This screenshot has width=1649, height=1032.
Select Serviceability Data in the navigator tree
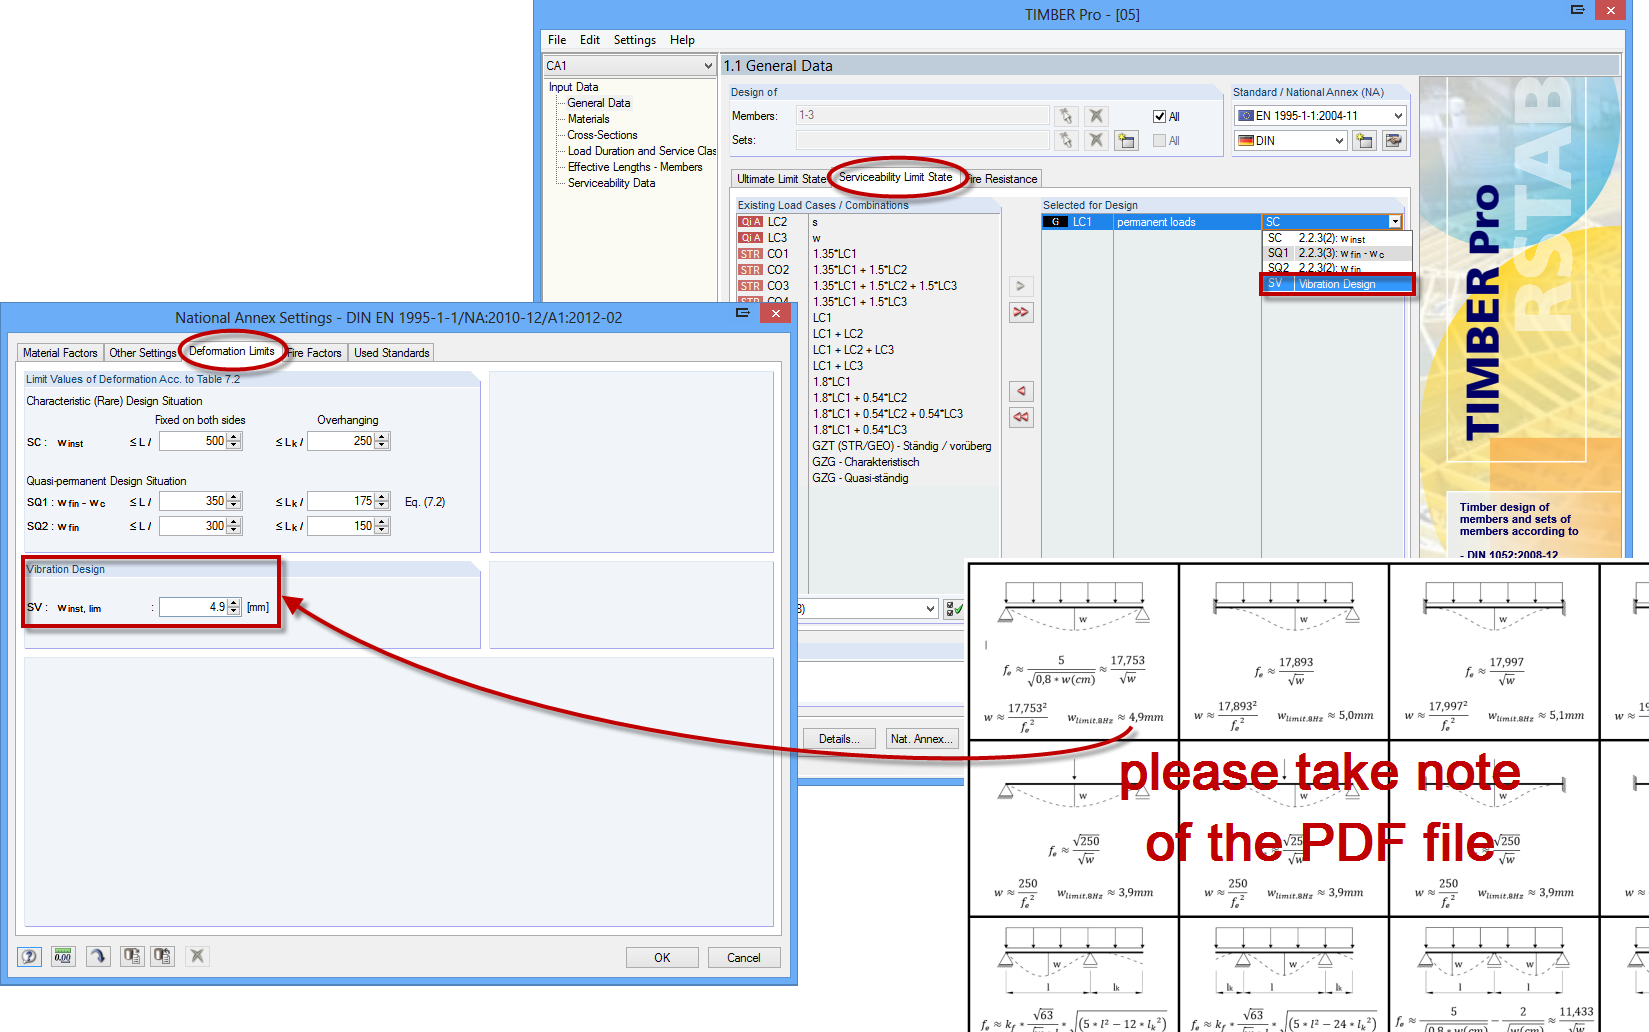pyautogui.click(x=612, y=183)
